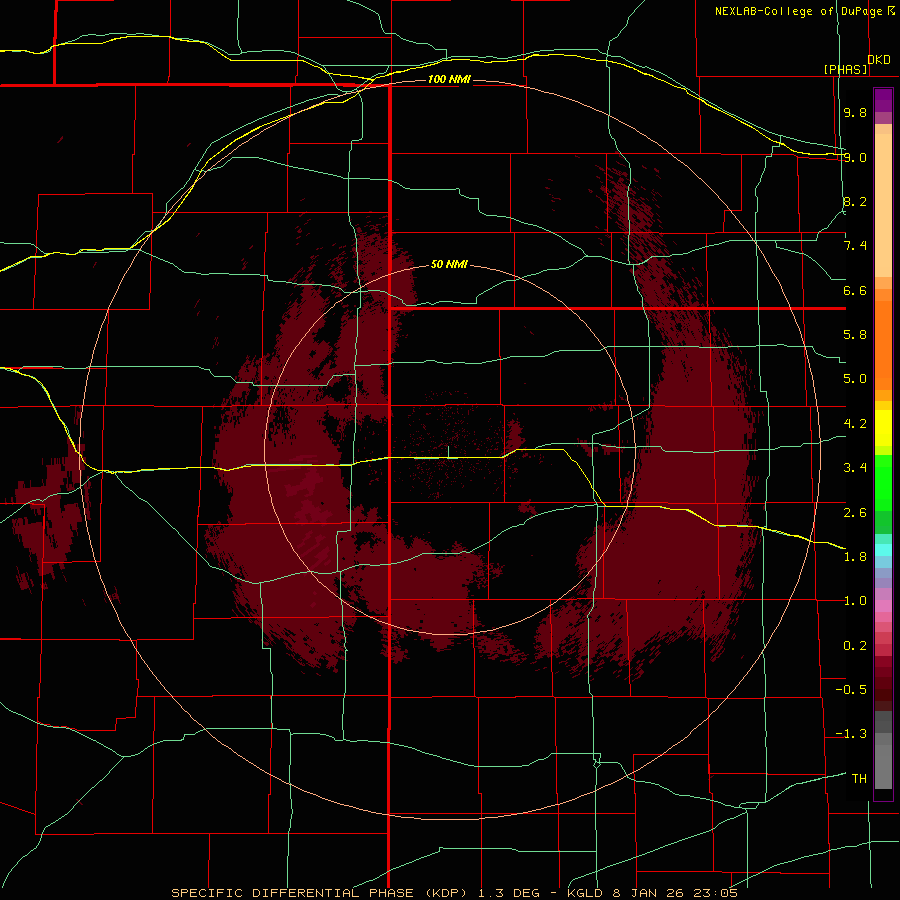This screenshot has height=900, width=900.
Task: Click the 4.2 value on the color scale
Action: coord(855,424)
